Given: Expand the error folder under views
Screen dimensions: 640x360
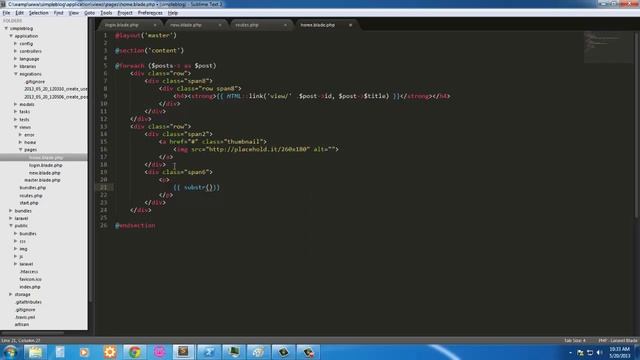Looking at the screenshot, I should coord(20,135).
